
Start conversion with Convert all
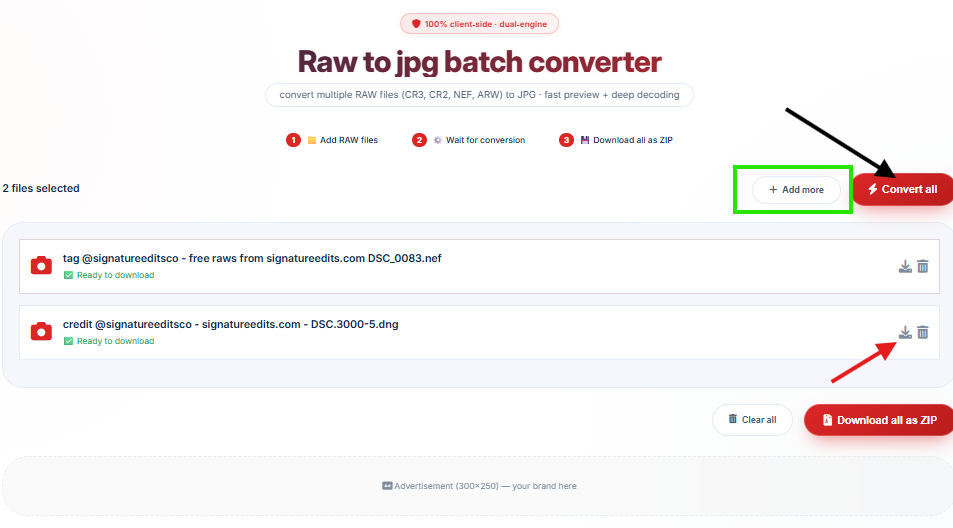click(903, 189)
